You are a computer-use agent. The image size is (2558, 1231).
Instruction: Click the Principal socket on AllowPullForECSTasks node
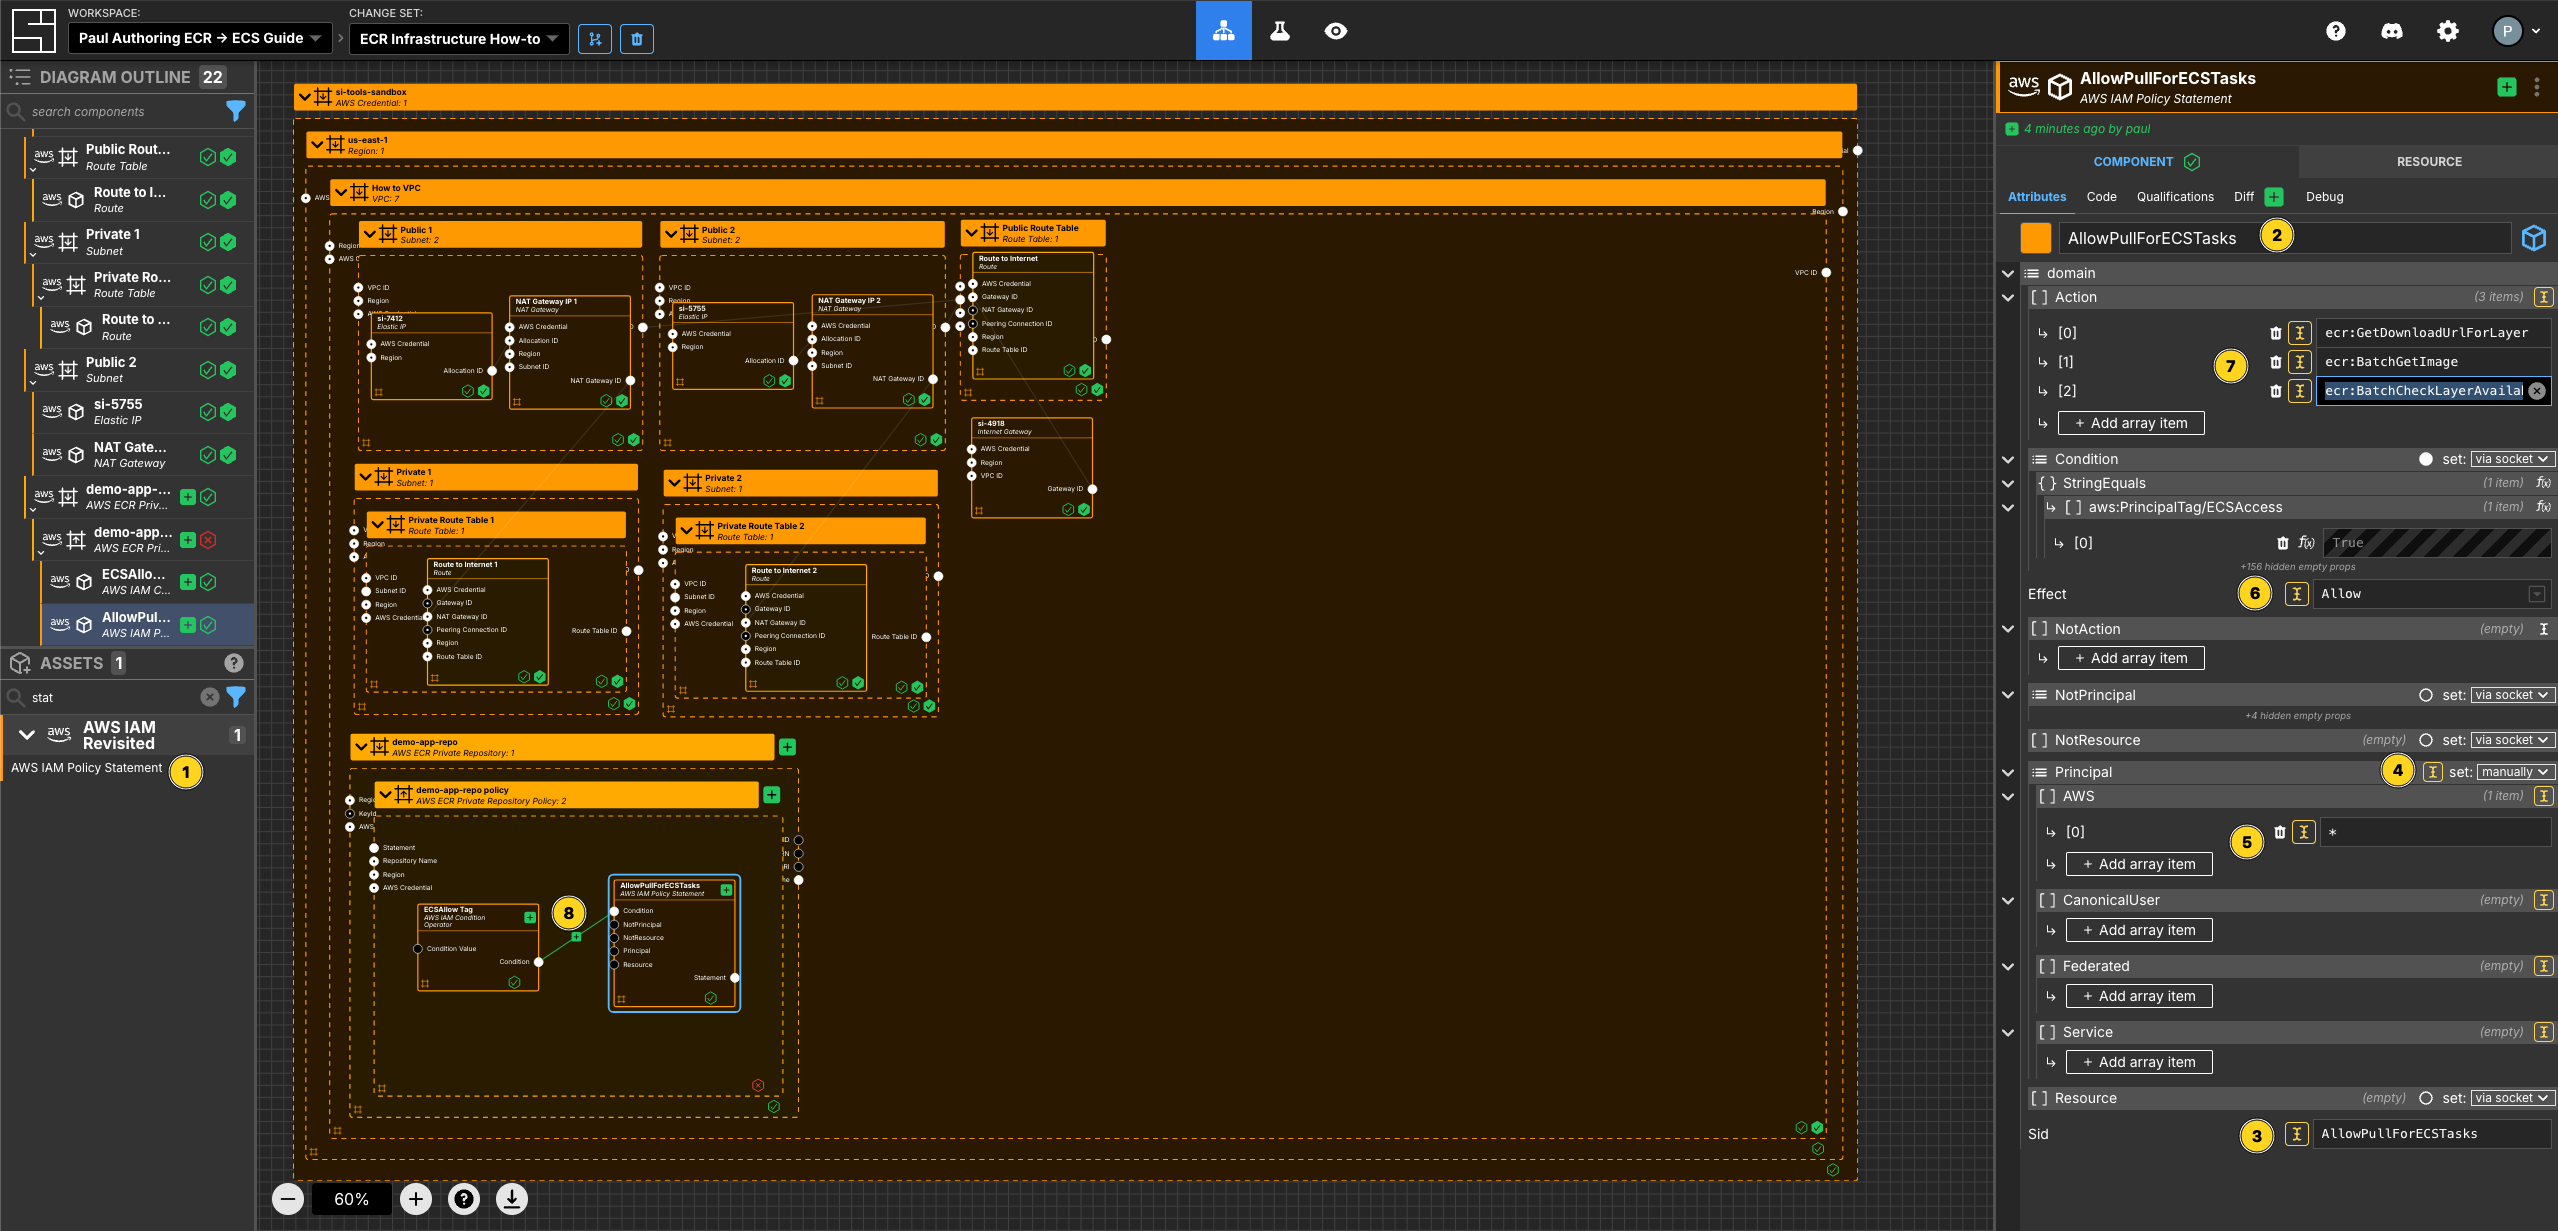pos(614,951)
